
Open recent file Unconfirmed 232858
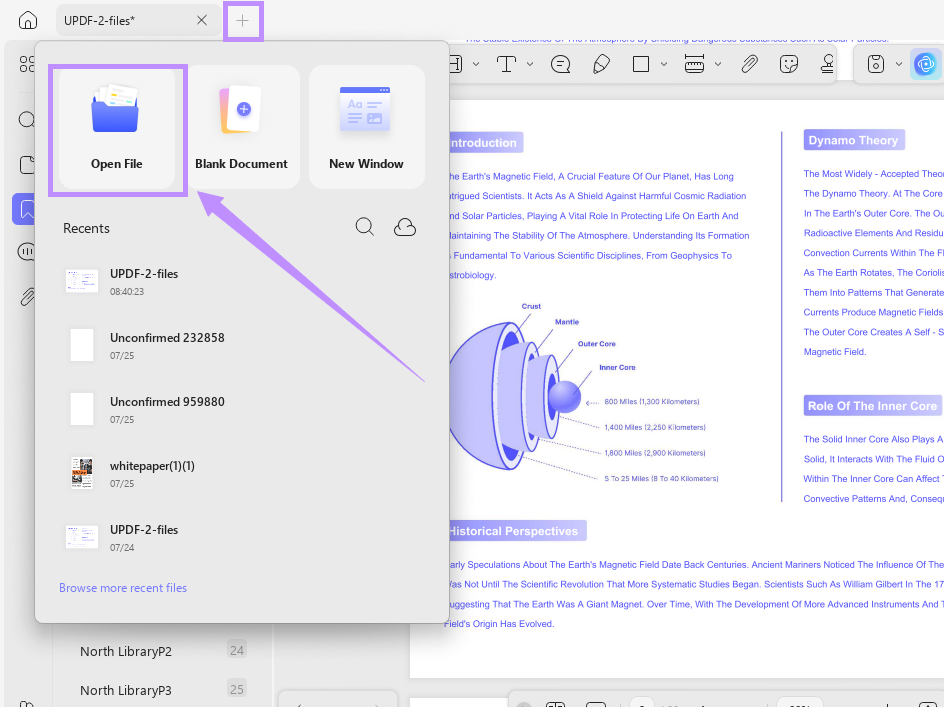(x=241, y=345)
